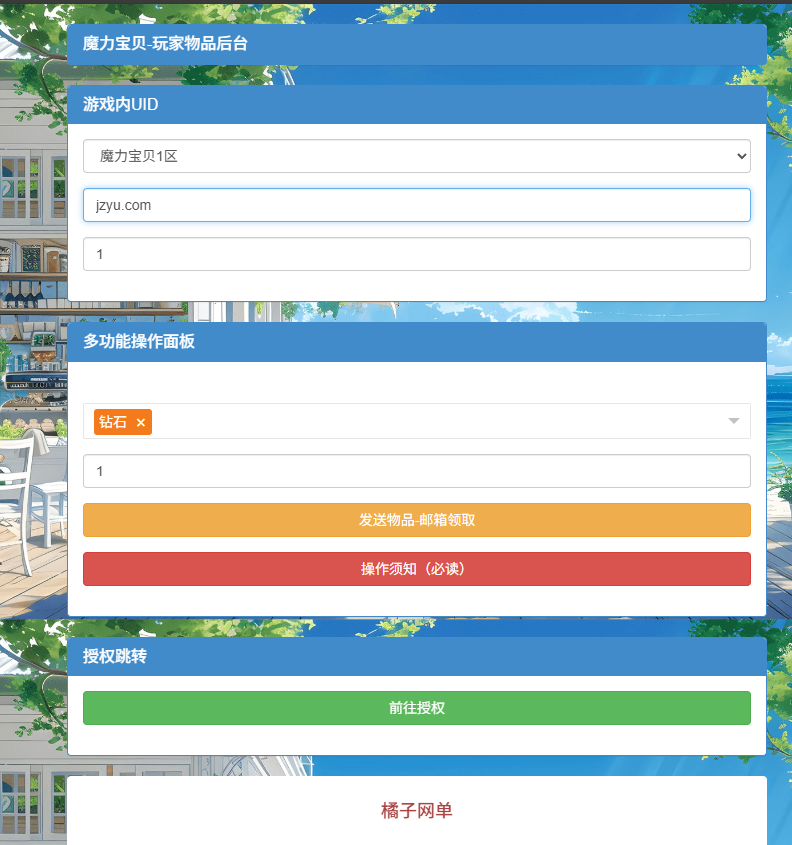Click the orange 钻石 tag label

113,423
